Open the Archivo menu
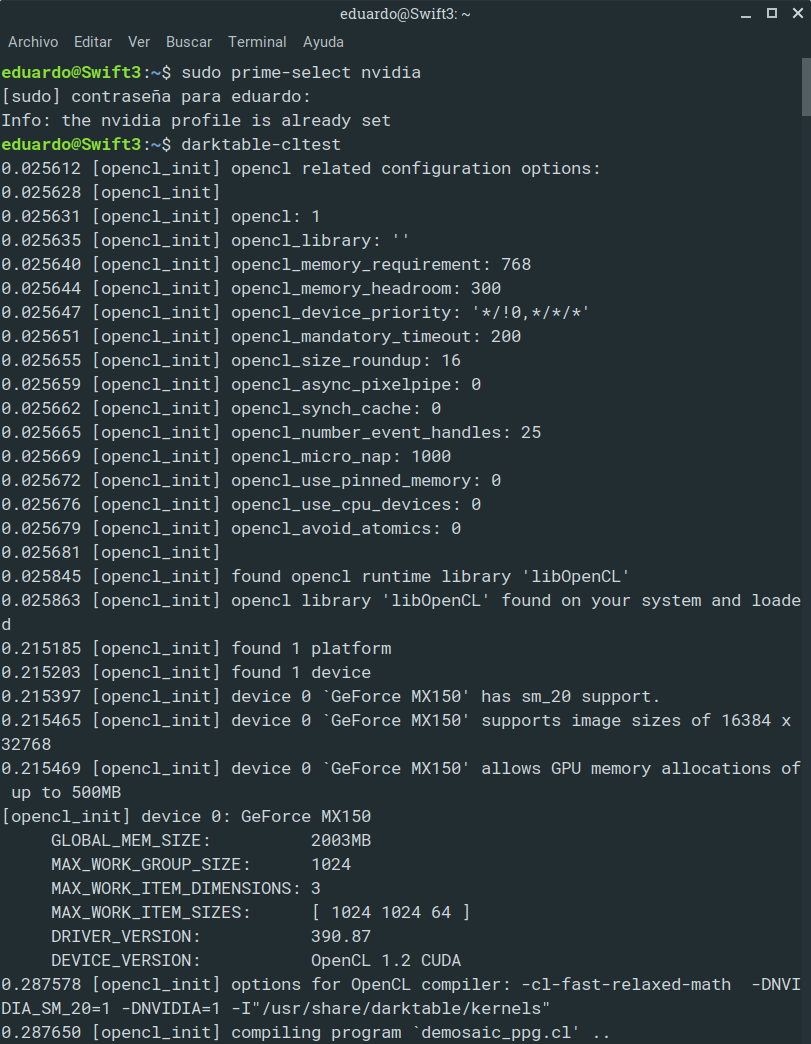Screen dimensions: 811x1044 click(33, 42)
